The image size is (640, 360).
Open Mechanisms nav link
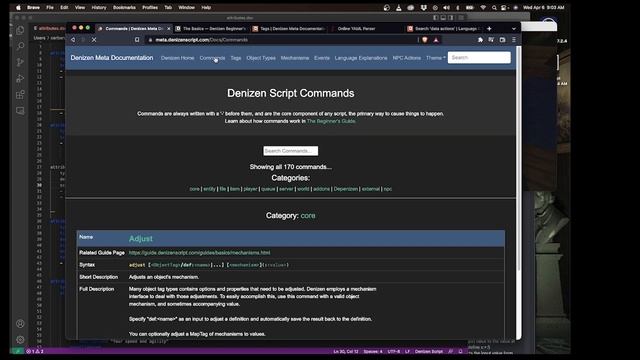point(295,58)
